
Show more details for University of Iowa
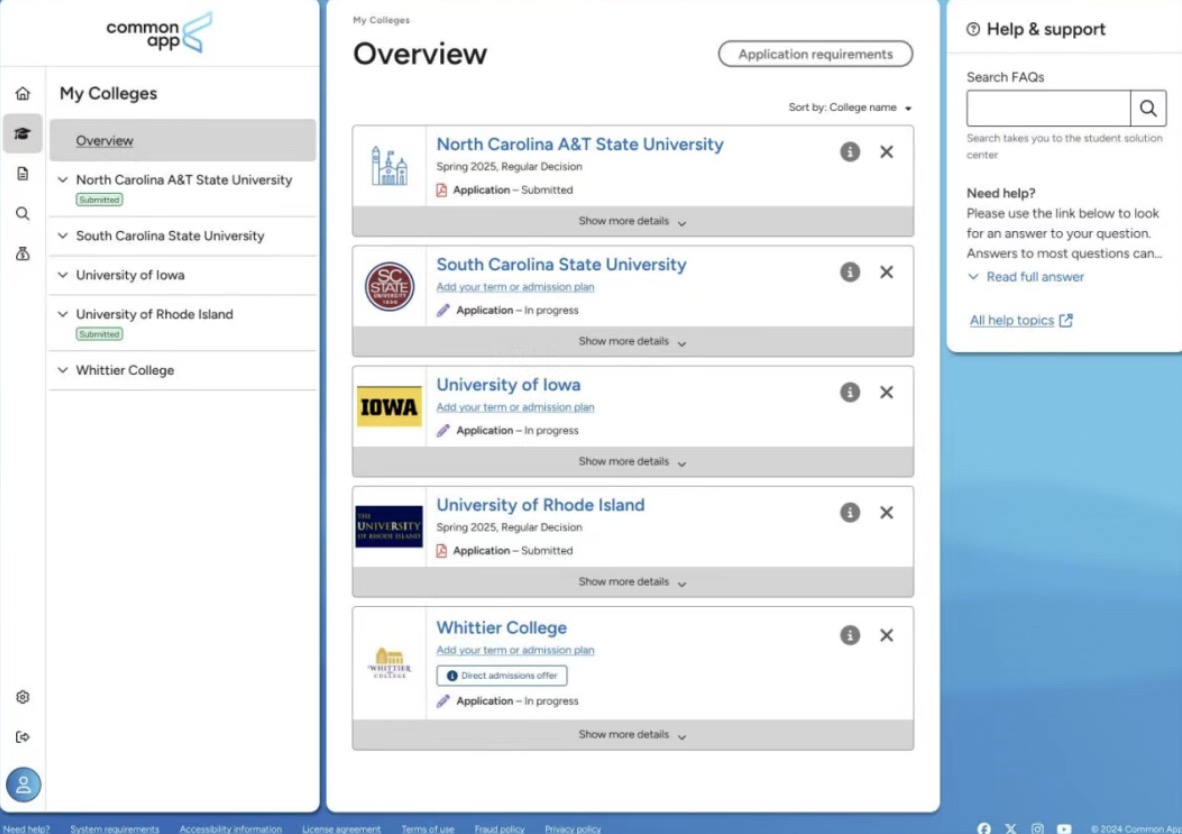[x=632, y=461]
